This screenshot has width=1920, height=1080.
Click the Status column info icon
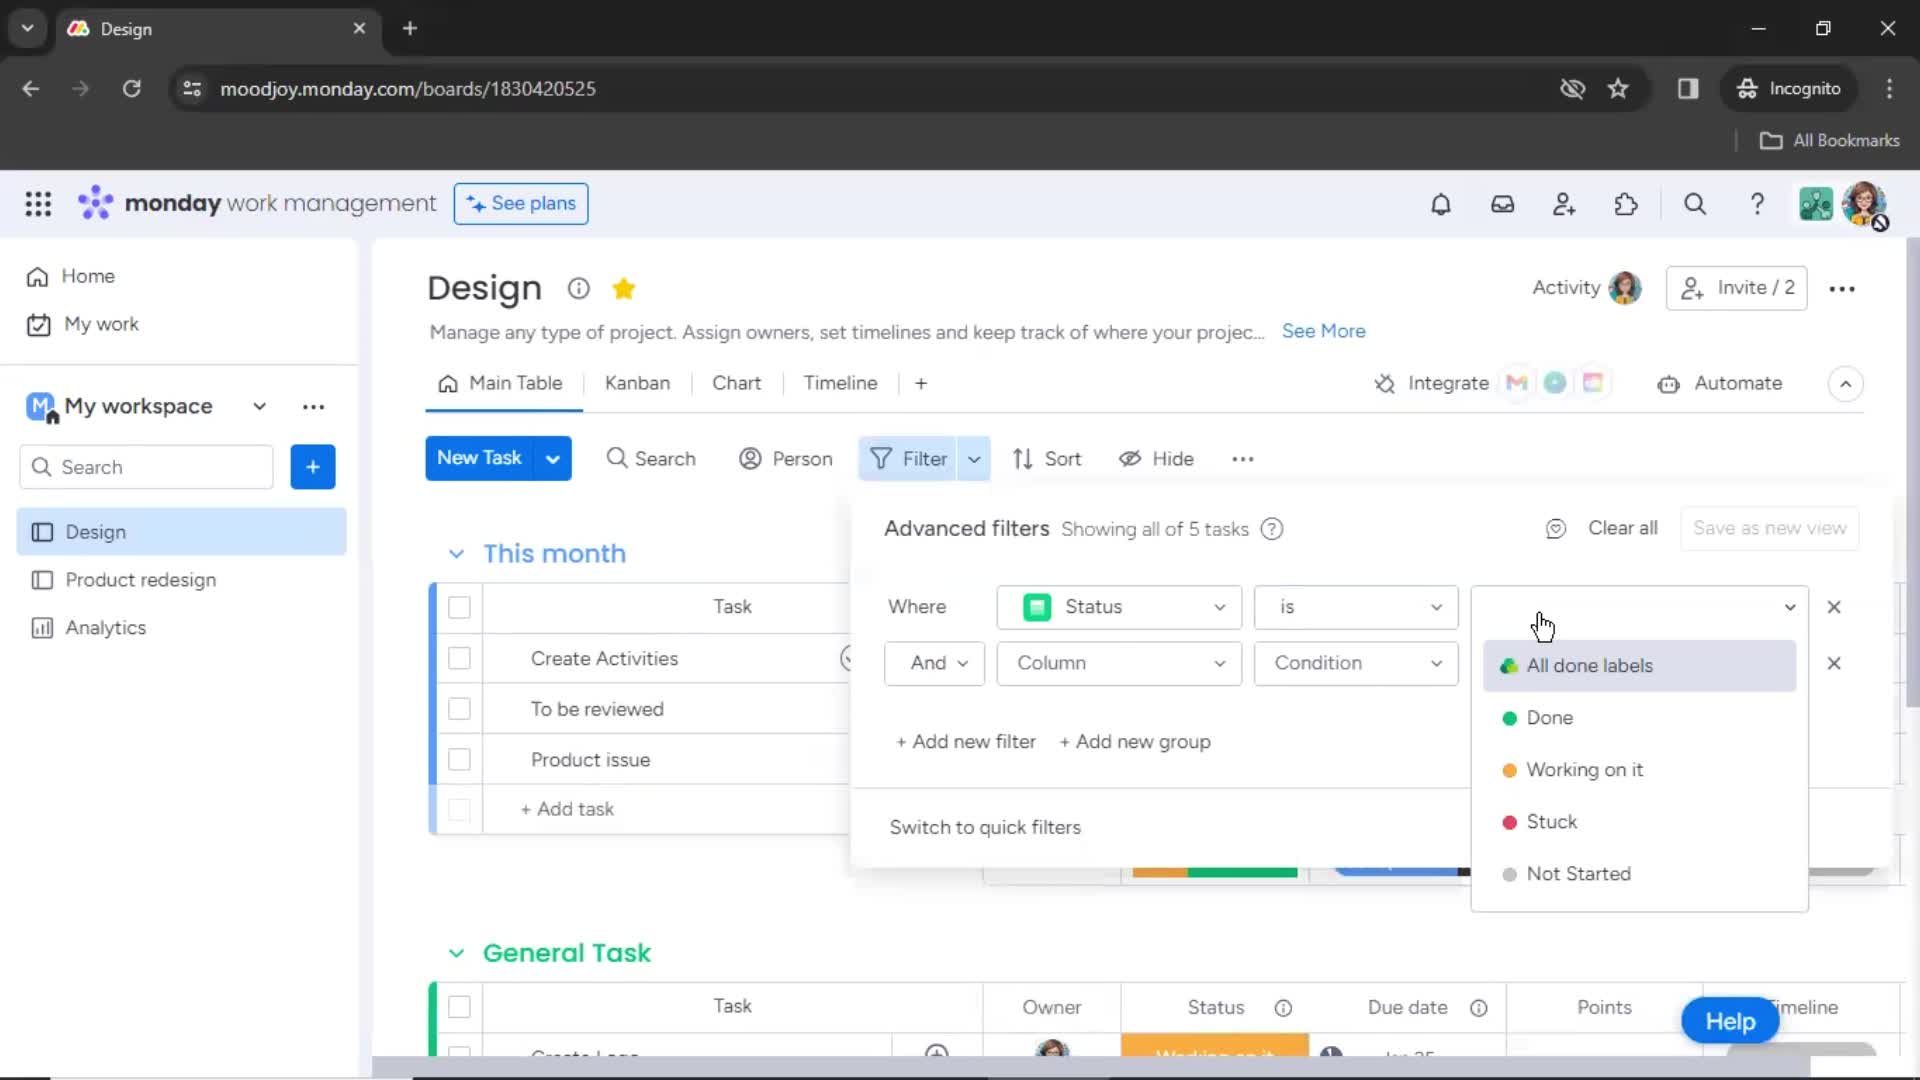pos(1283,1008)
